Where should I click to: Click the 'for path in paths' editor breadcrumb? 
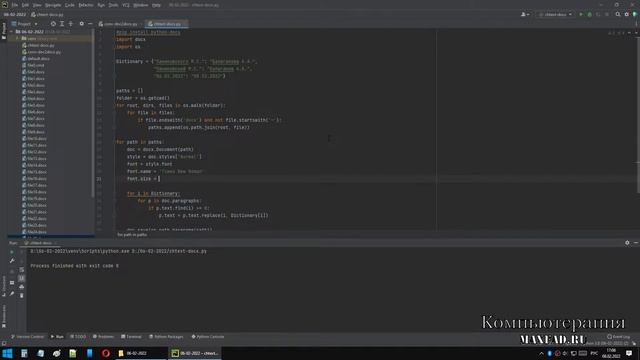pyautogui.click(x=132, y=235)
